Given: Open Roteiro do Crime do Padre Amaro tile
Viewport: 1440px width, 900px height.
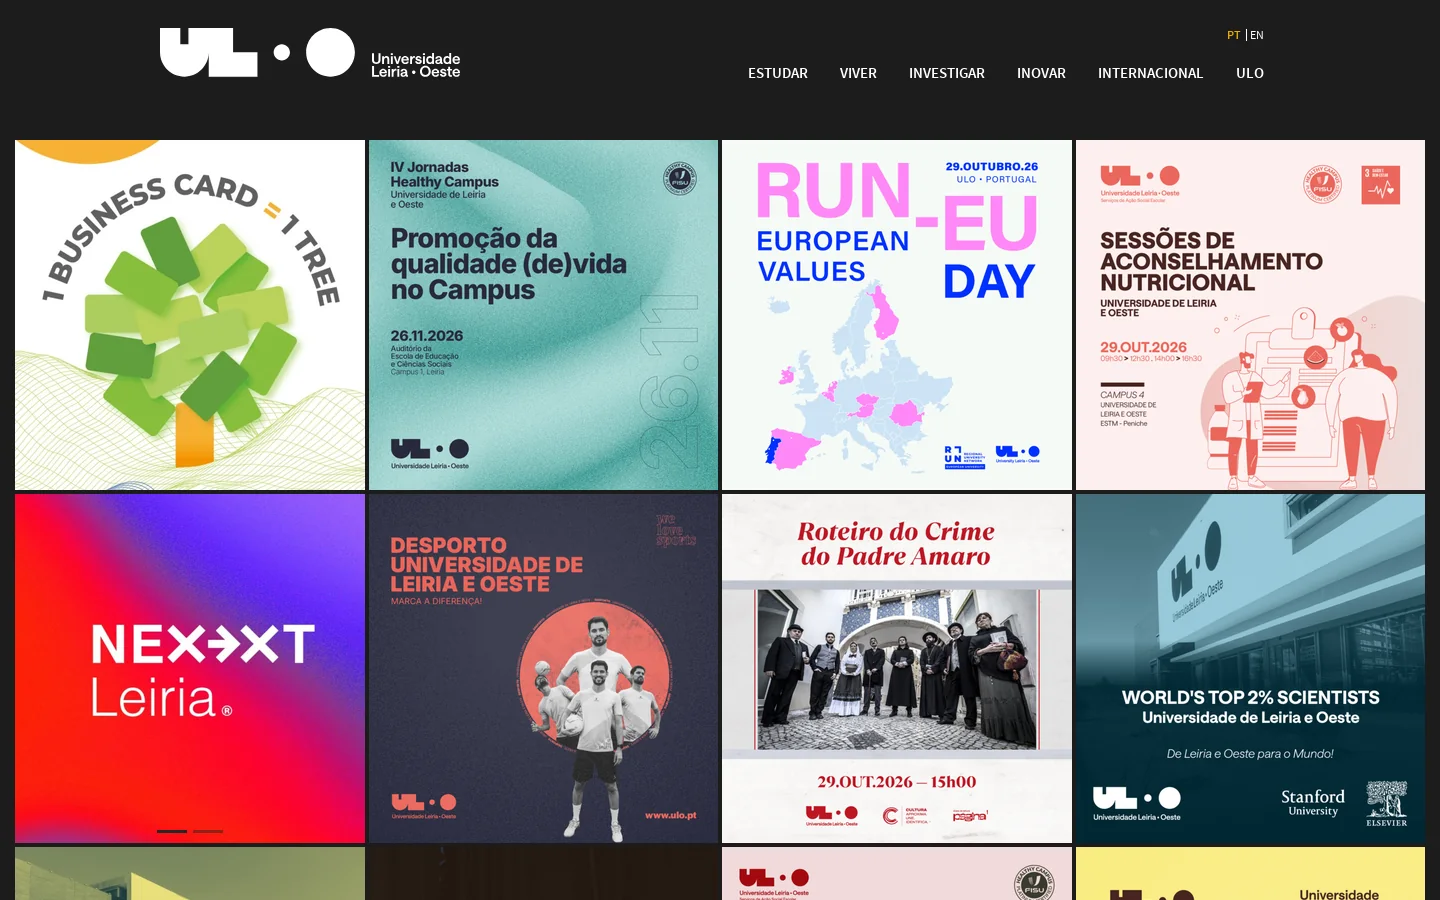Looking at the screenshot, I should 897,668.
